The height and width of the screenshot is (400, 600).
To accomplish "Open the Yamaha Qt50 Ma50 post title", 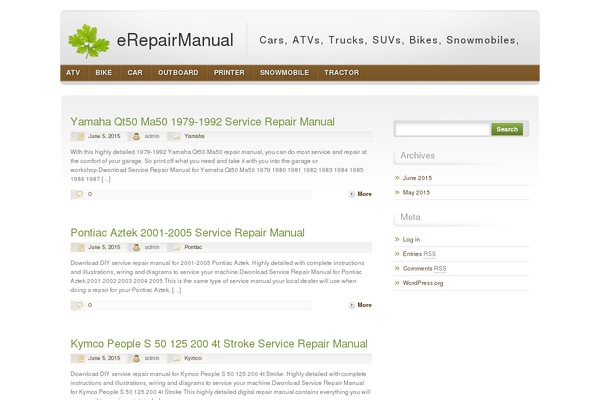I will pyautogui.click(x=202, y=122).
